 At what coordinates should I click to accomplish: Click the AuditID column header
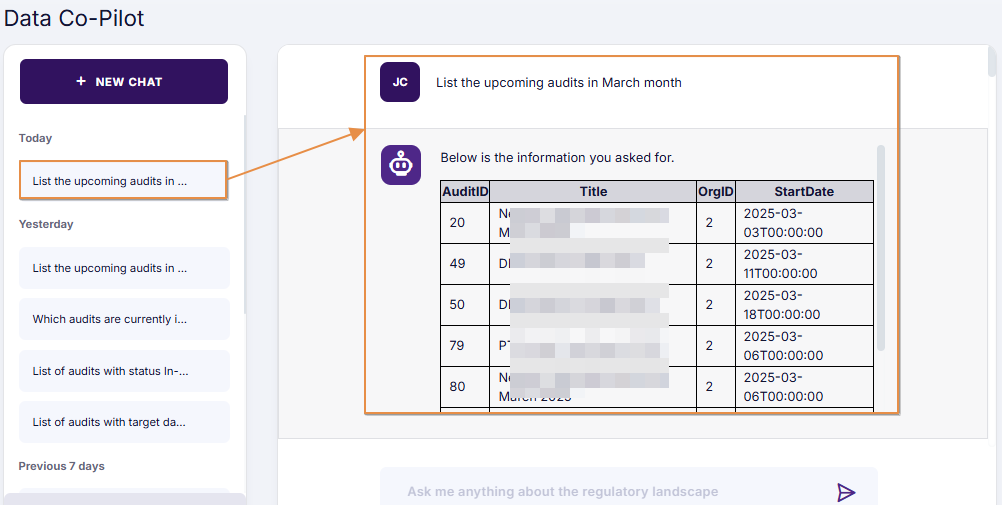[x=465, y=191]
